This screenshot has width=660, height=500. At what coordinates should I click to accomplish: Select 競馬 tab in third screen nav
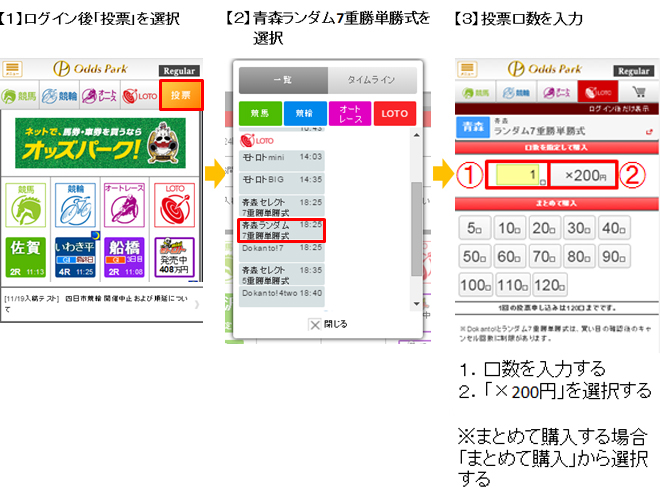pos(475,92)
